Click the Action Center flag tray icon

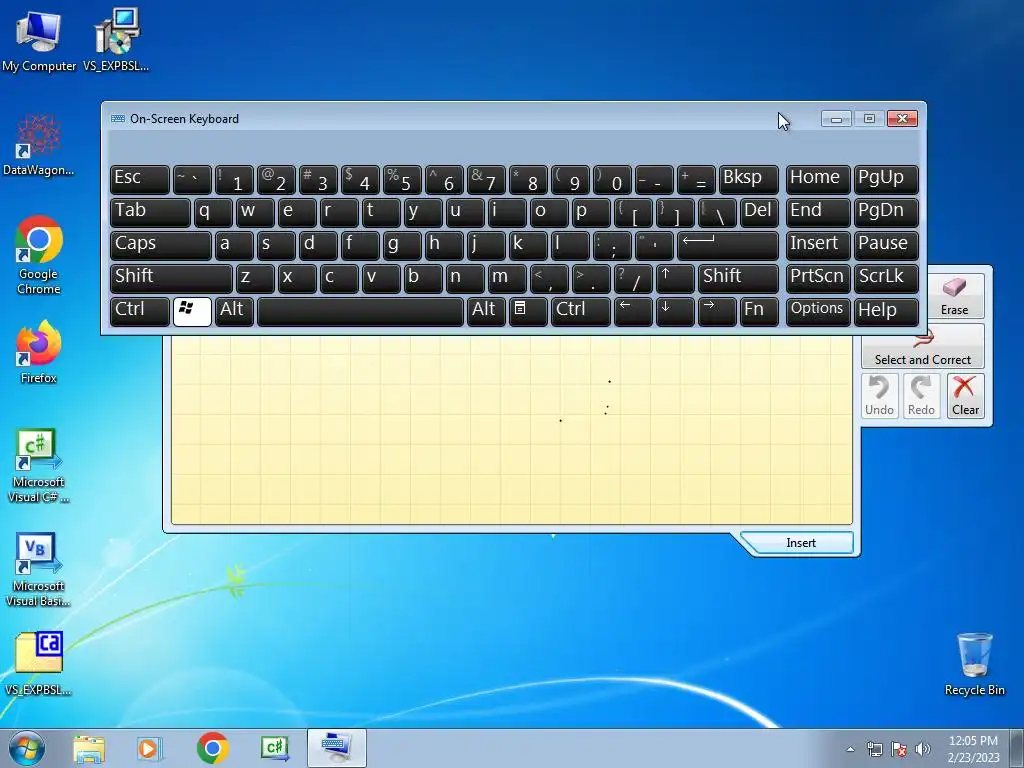point(899,749)
